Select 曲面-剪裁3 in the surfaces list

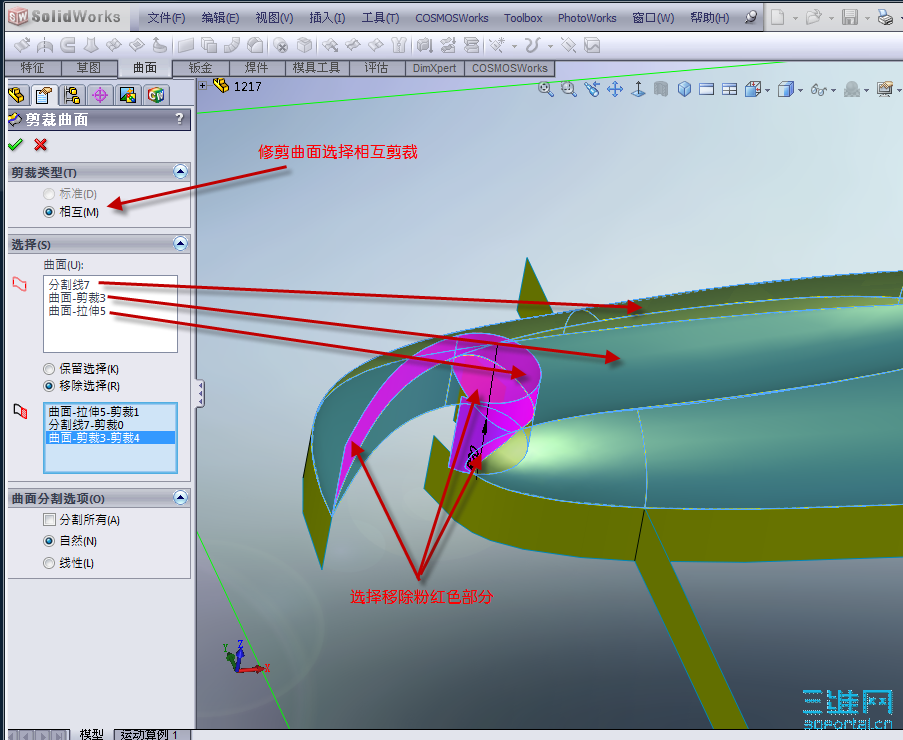[77, 298]
